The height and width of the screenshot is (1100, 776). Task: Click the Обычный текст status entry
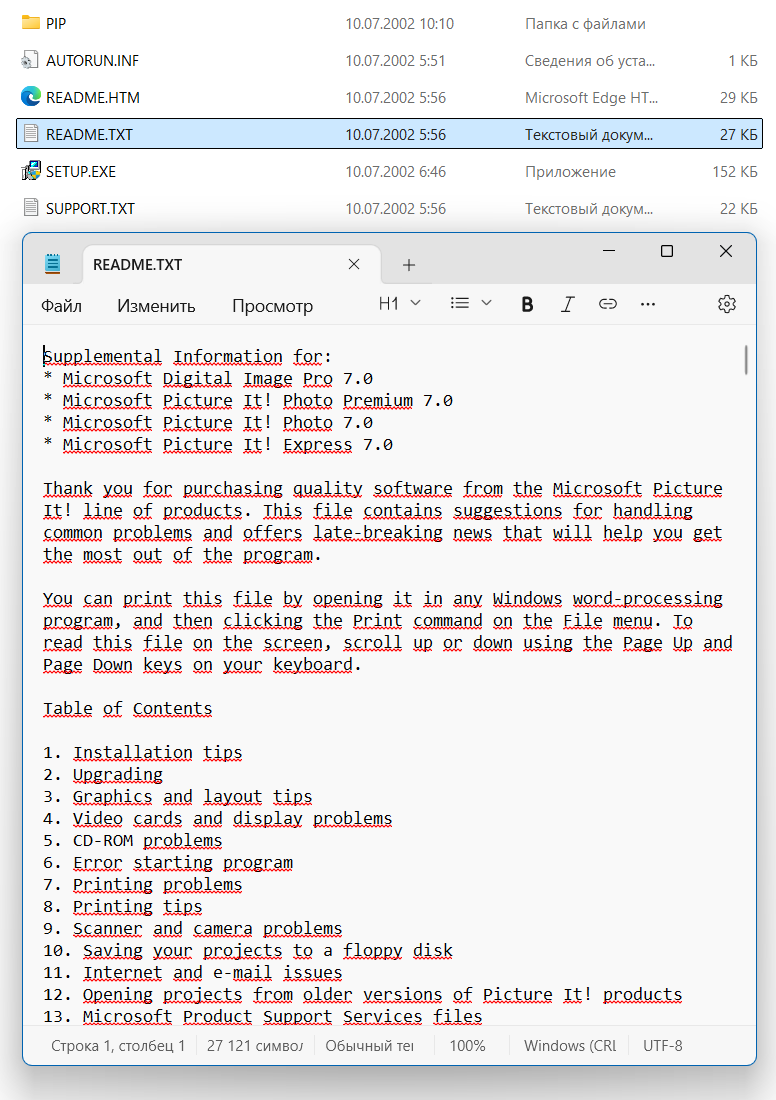pyautogui.click(x=369, y=1045)
